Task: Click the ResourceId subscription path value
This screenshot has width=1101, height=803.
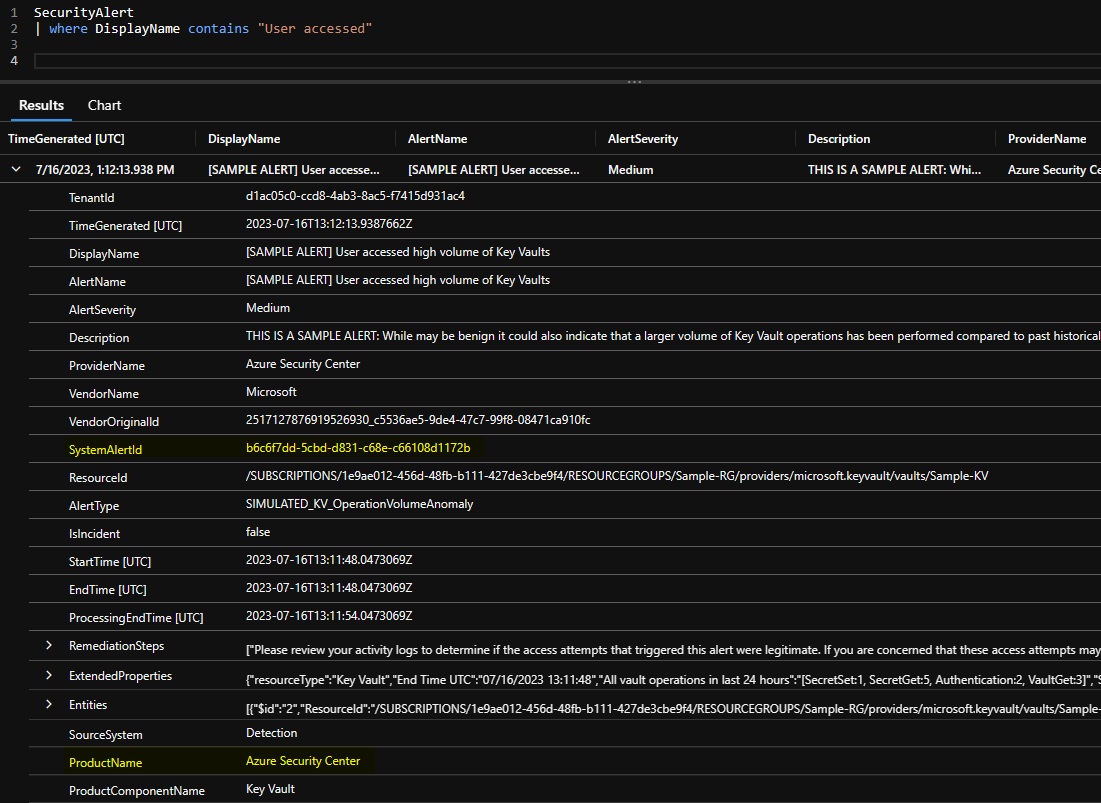Action: click(x=617, y=476)
